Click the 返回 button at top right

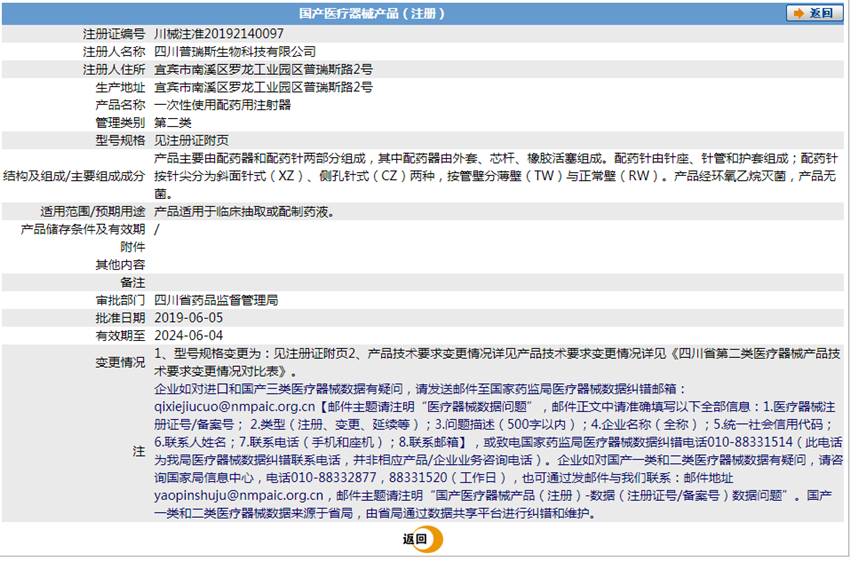pyautogui.click(x=814, y=13)
